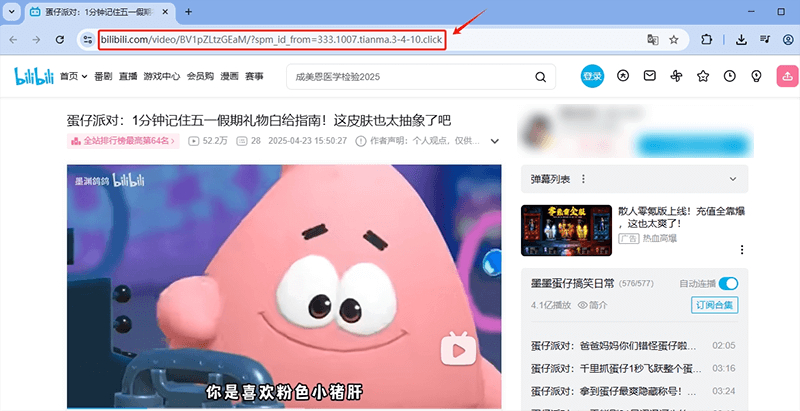800x411 pixels.
Task: Open watch history clock icon
Action: tap(730, 76)
